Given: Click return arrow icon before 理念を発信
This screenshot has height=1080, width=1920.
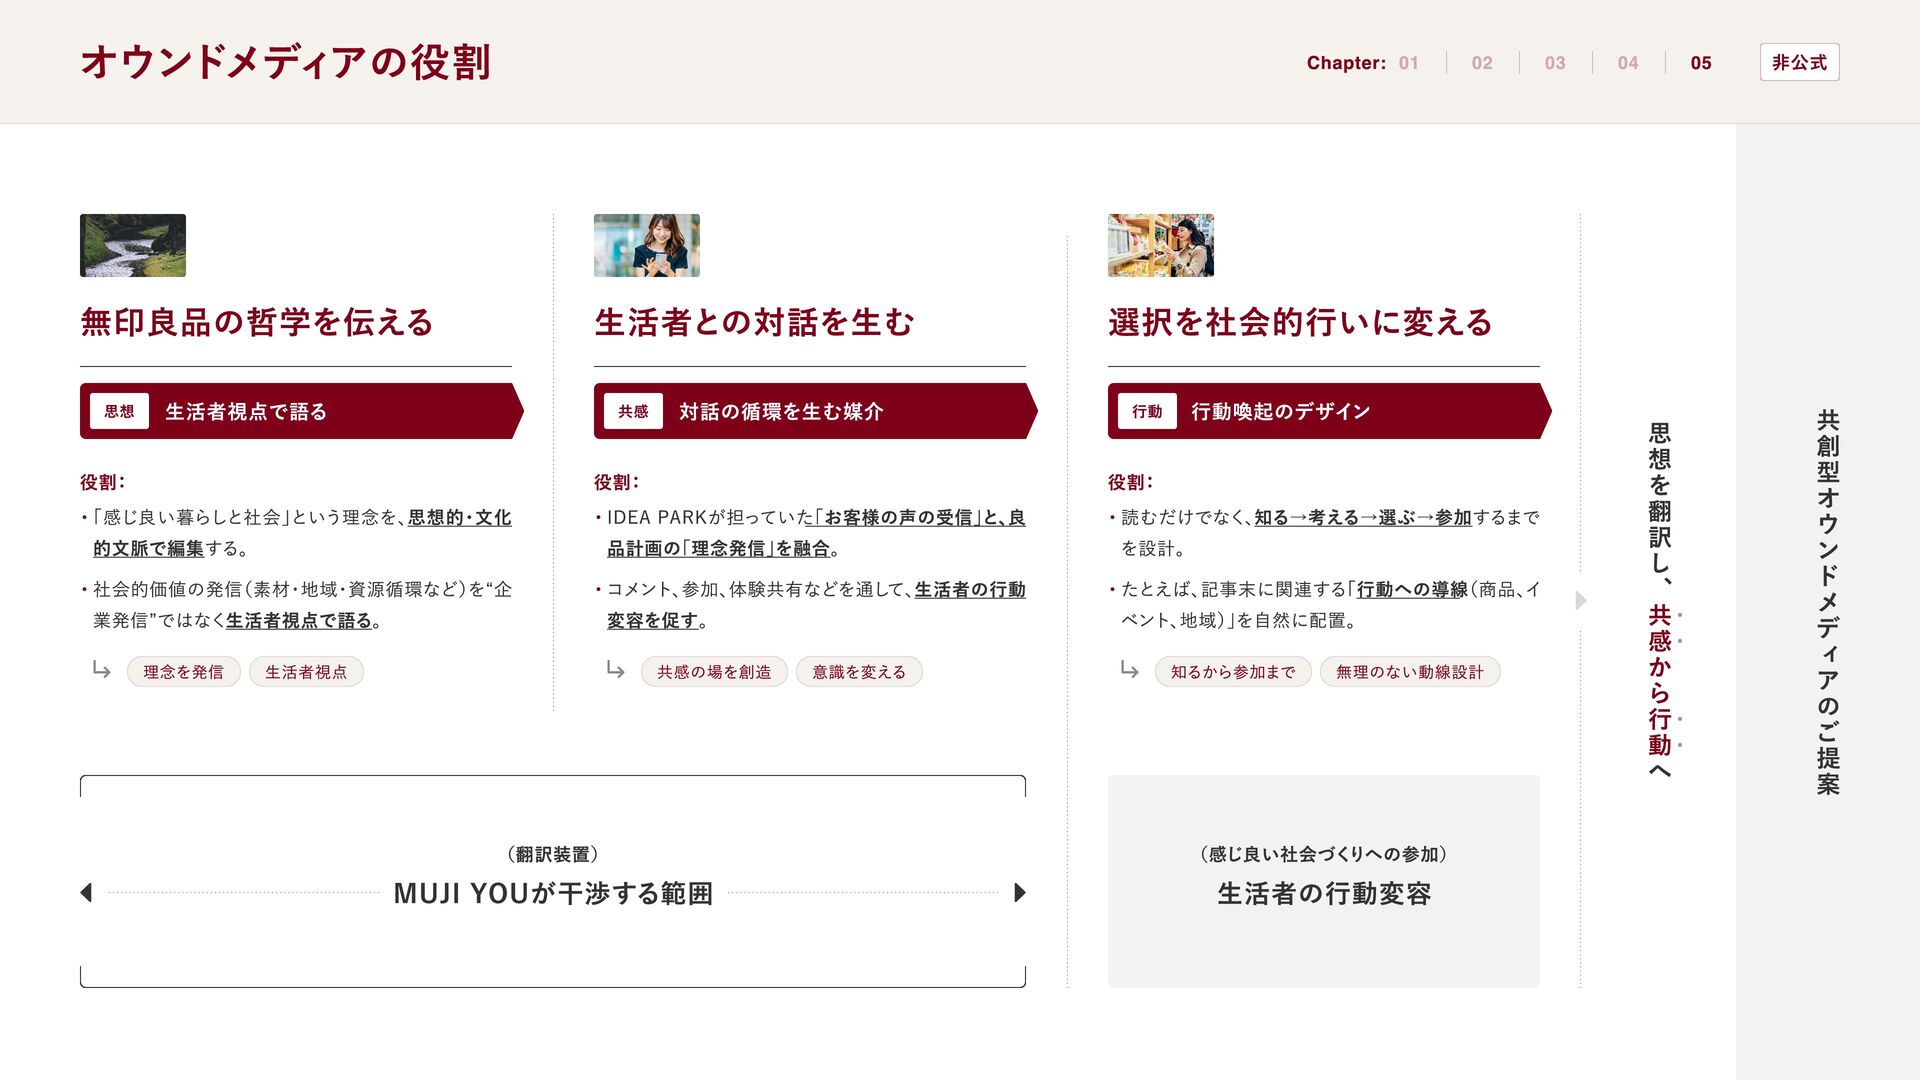Looking at the screenshot, I should (101, 670).
